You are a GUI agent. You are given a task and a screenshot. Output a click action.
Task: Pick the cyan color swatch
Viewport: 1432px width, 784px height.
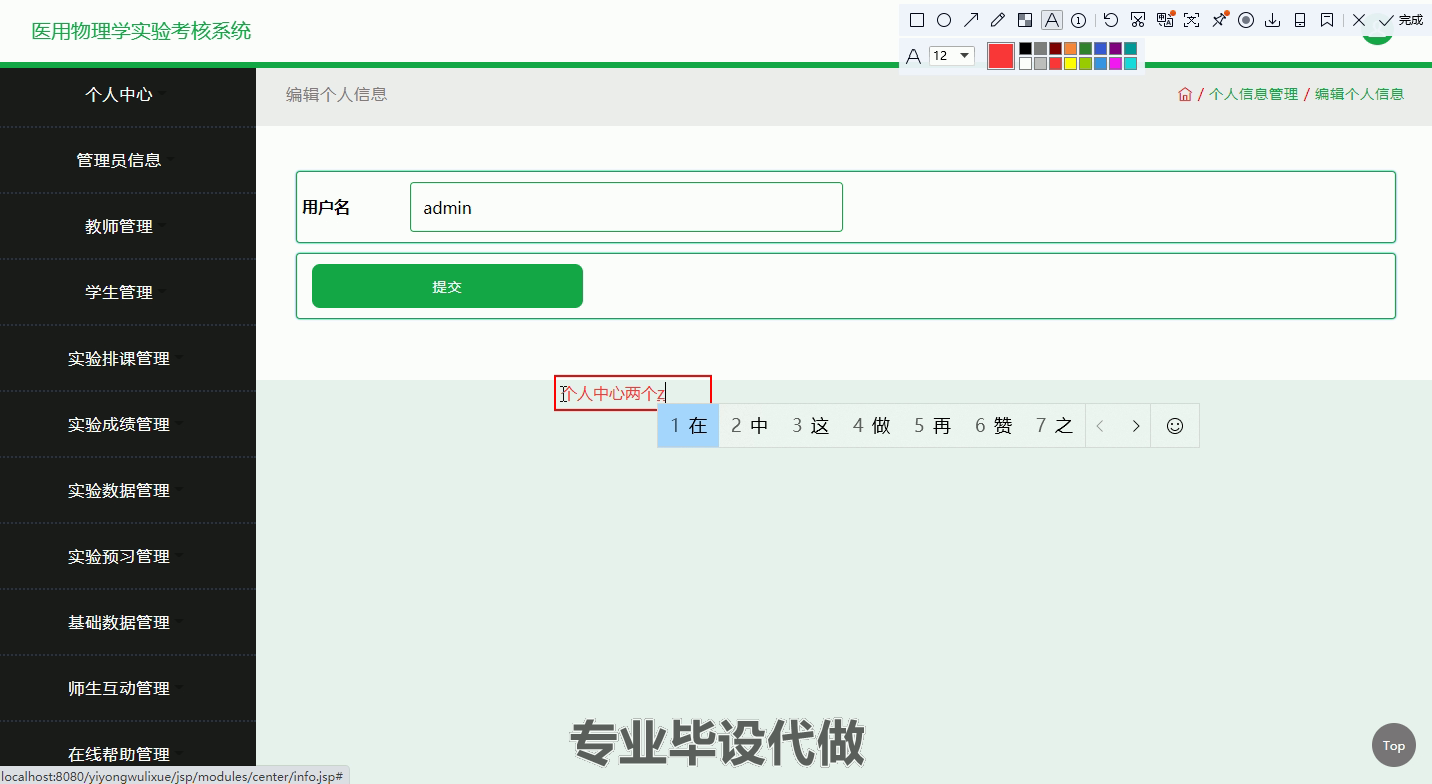(1130, 64)
